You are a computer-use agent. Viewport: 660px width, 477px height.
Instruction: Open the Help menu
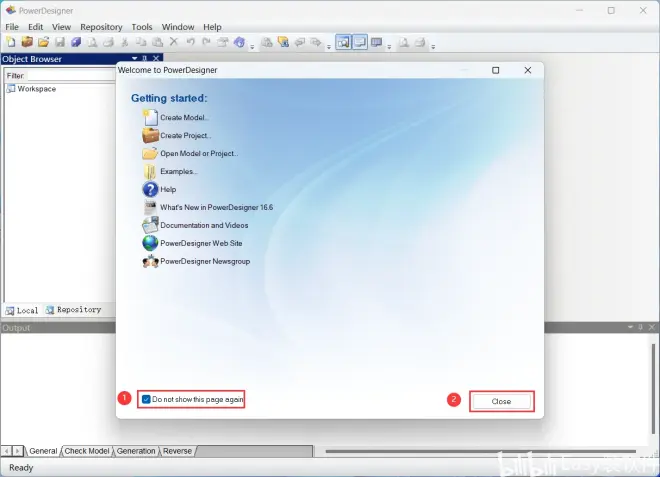(x=212, y=27)
